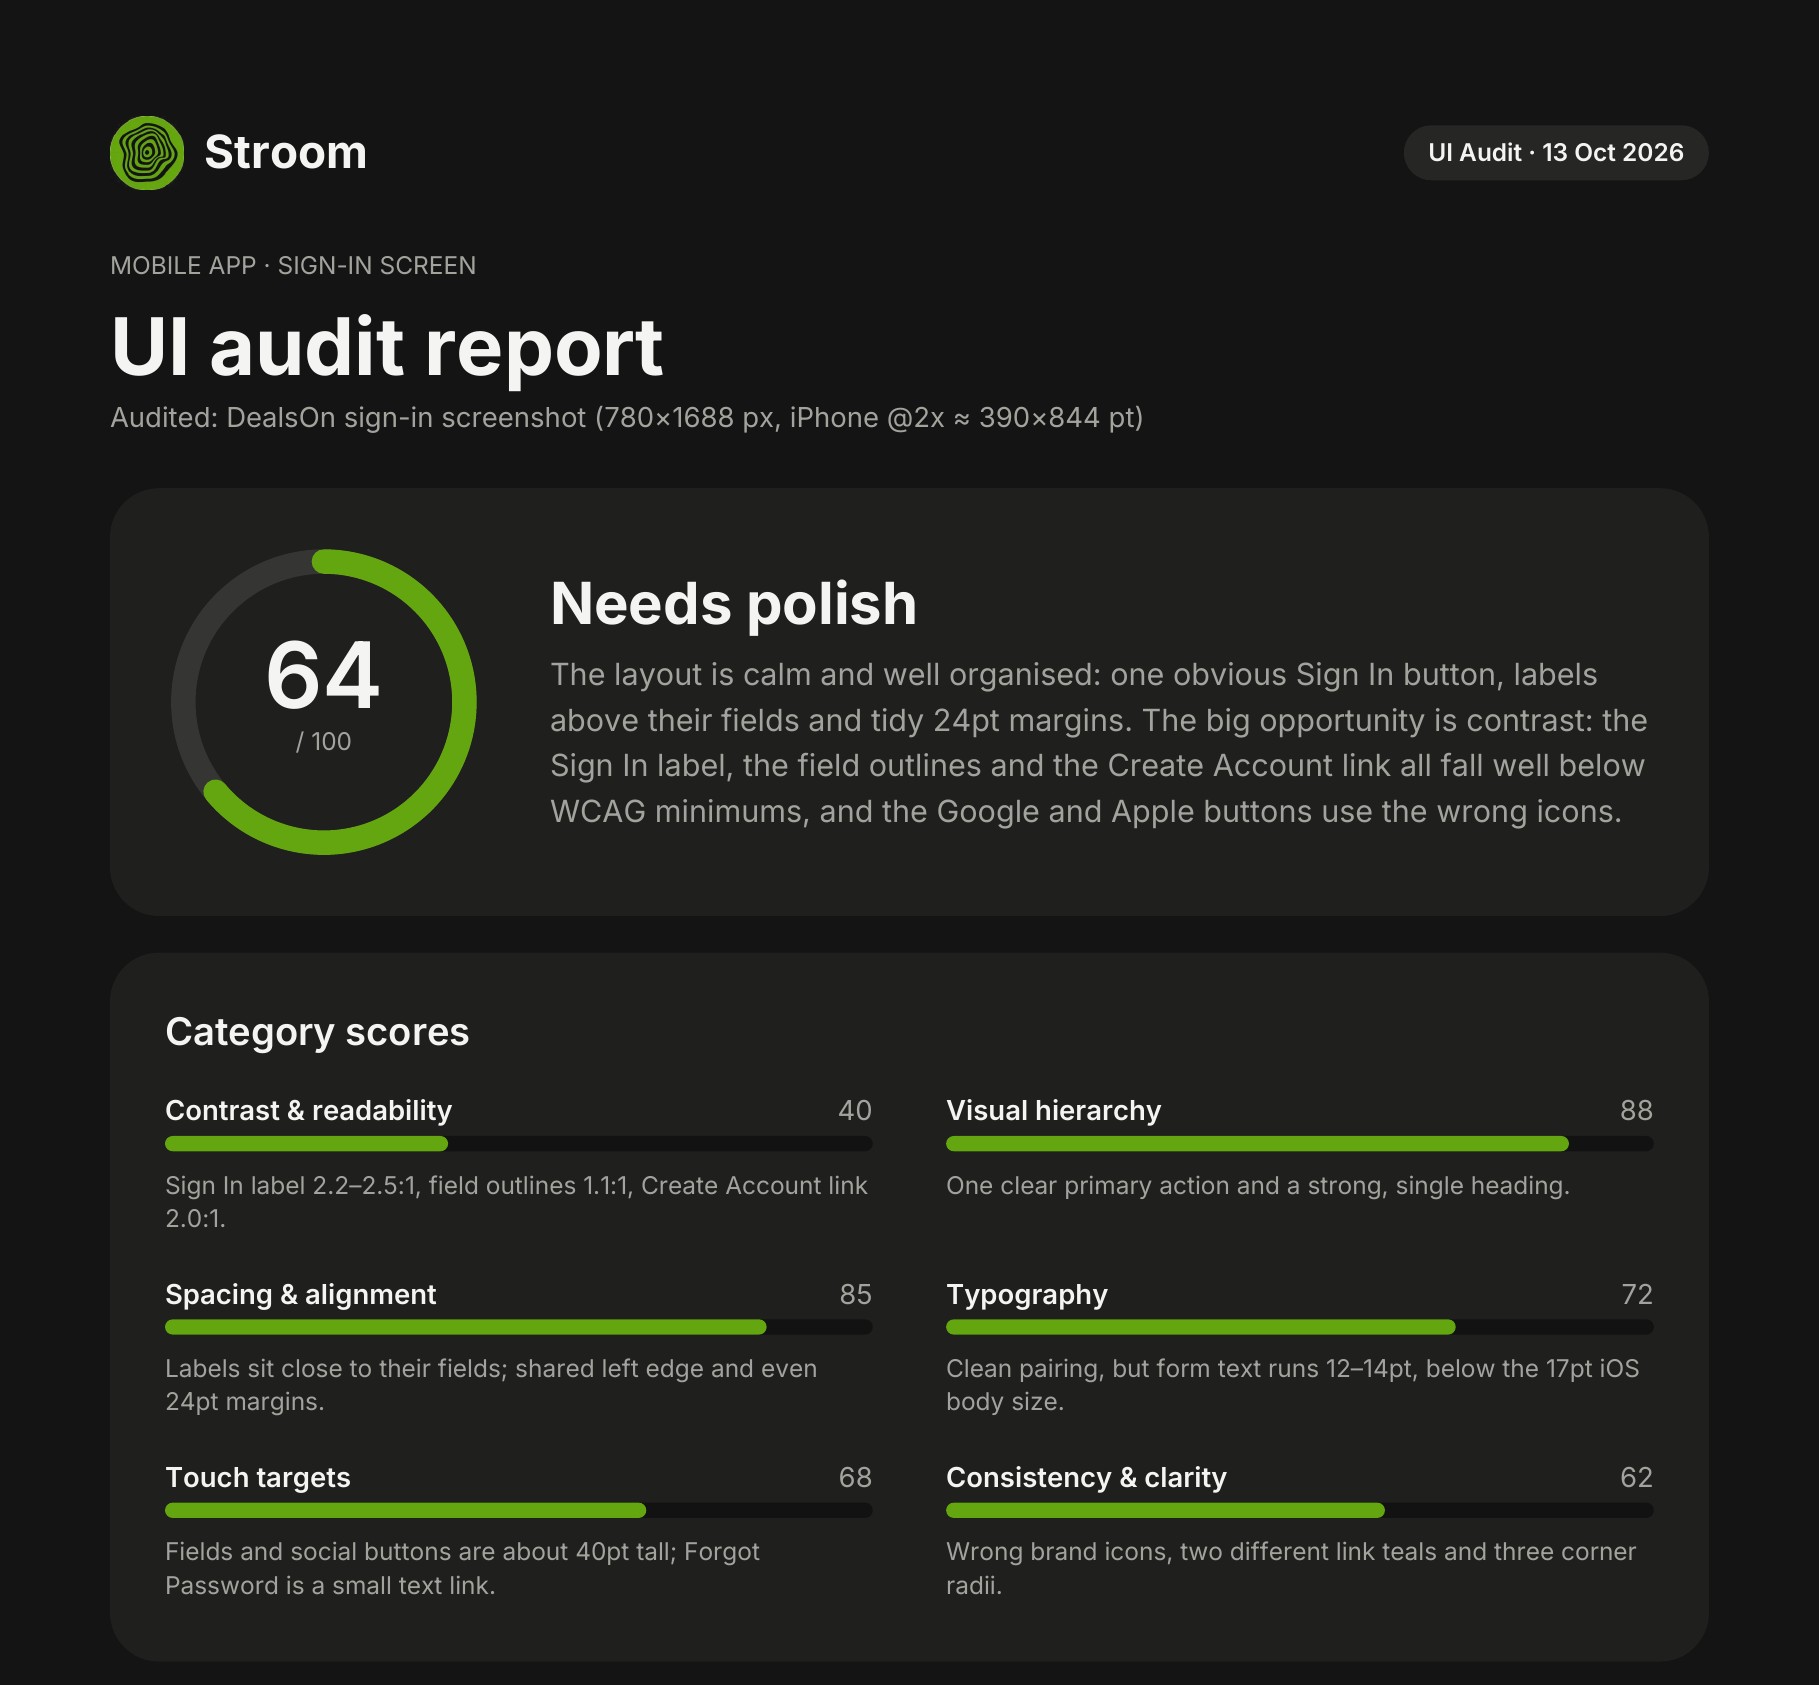
Task: Click the / 100 score denominator
Action: 323,742
